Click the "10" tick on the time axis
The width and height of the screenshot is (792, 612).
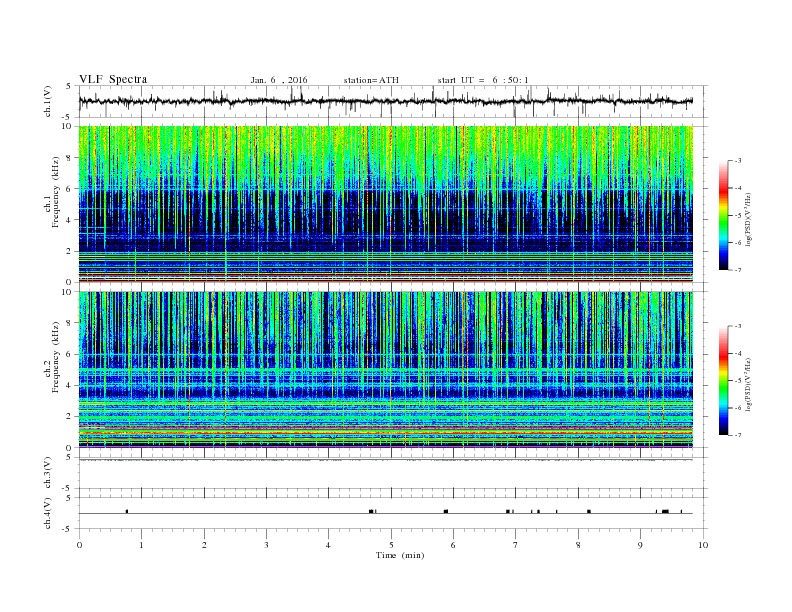tap(703, 545)
